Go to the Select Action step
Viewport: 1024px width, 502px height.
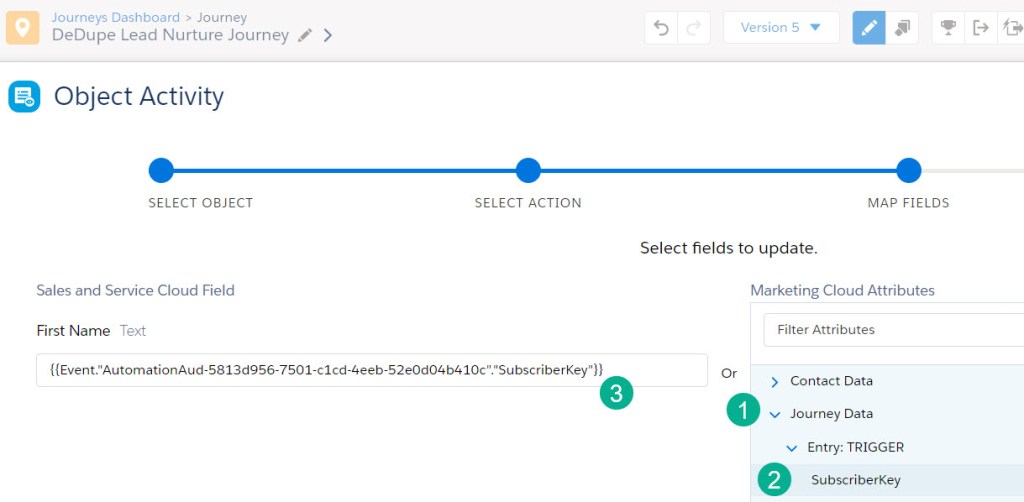tap(528, 170)
